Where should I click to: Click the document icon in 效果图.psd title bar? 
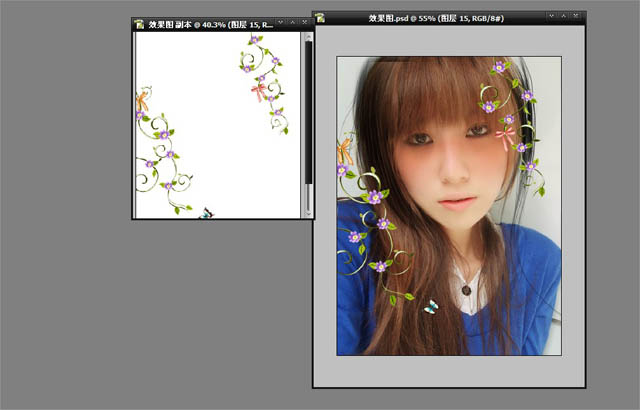point(321,18)
